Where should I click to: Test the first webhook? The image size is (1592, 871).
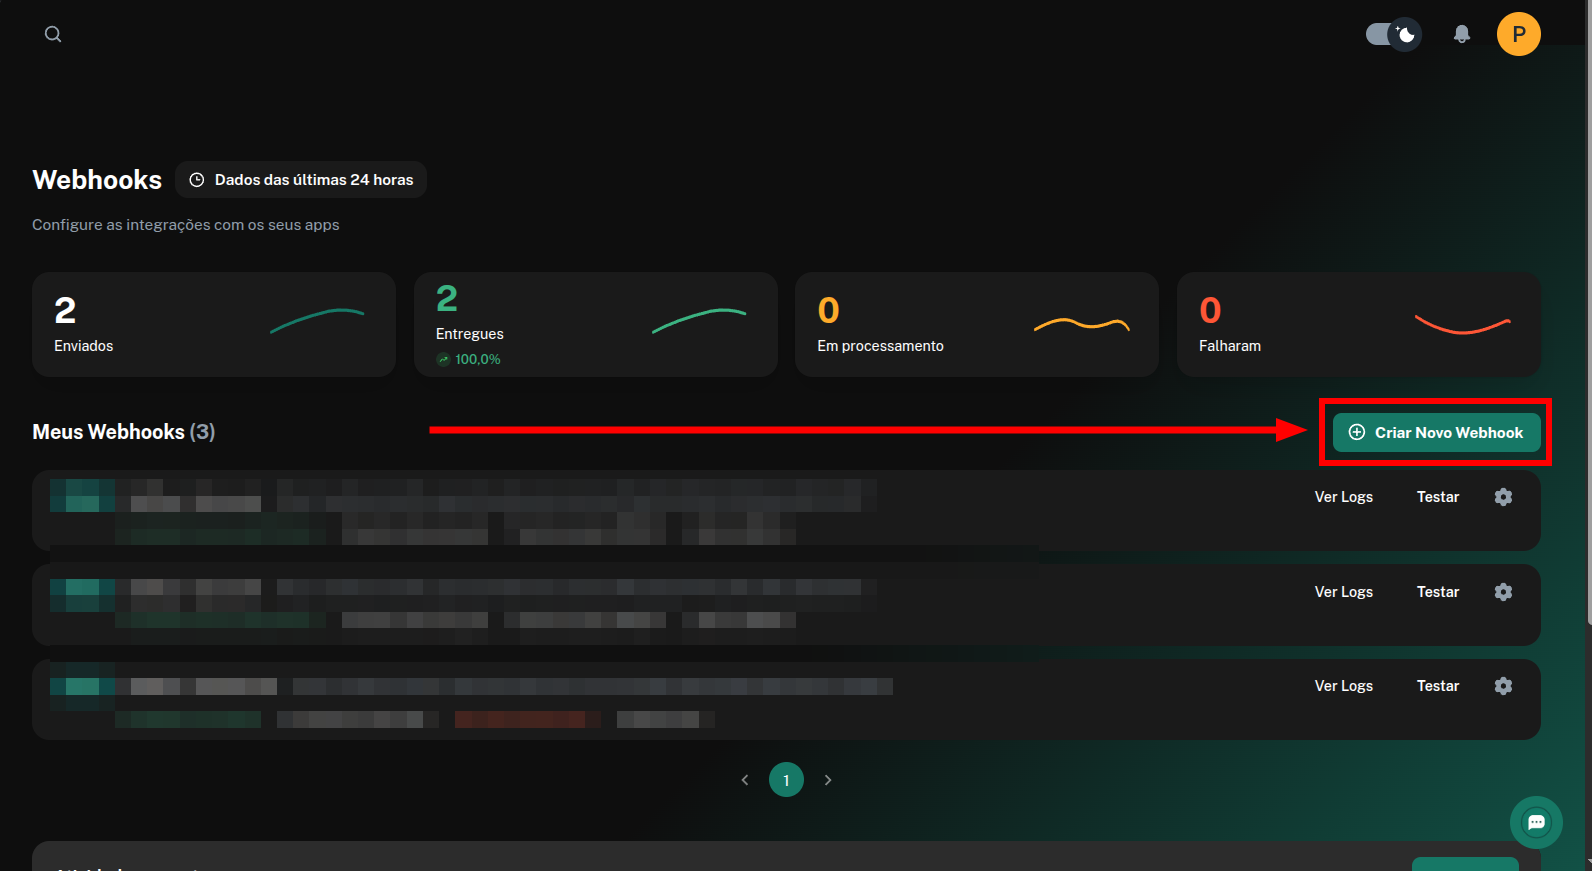pyautogui.click(x=1438, y=497)
